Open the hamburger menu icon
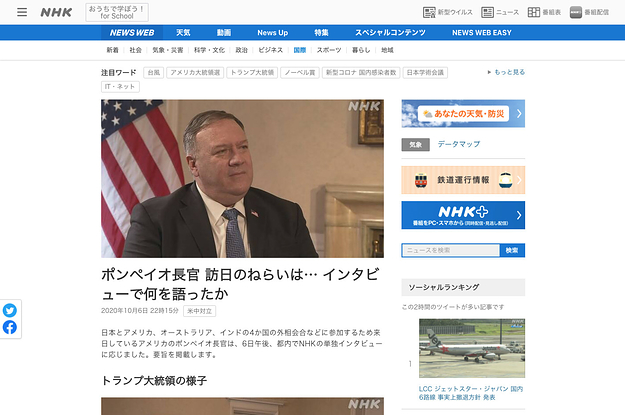 (22, 12)
